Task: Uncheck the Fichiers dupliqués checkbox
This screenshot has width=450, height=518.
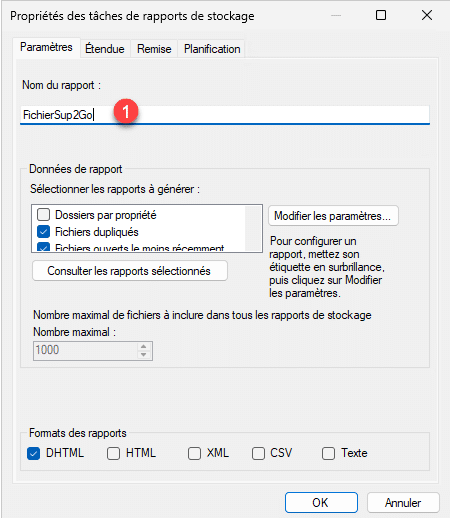Action: (43, 232)
